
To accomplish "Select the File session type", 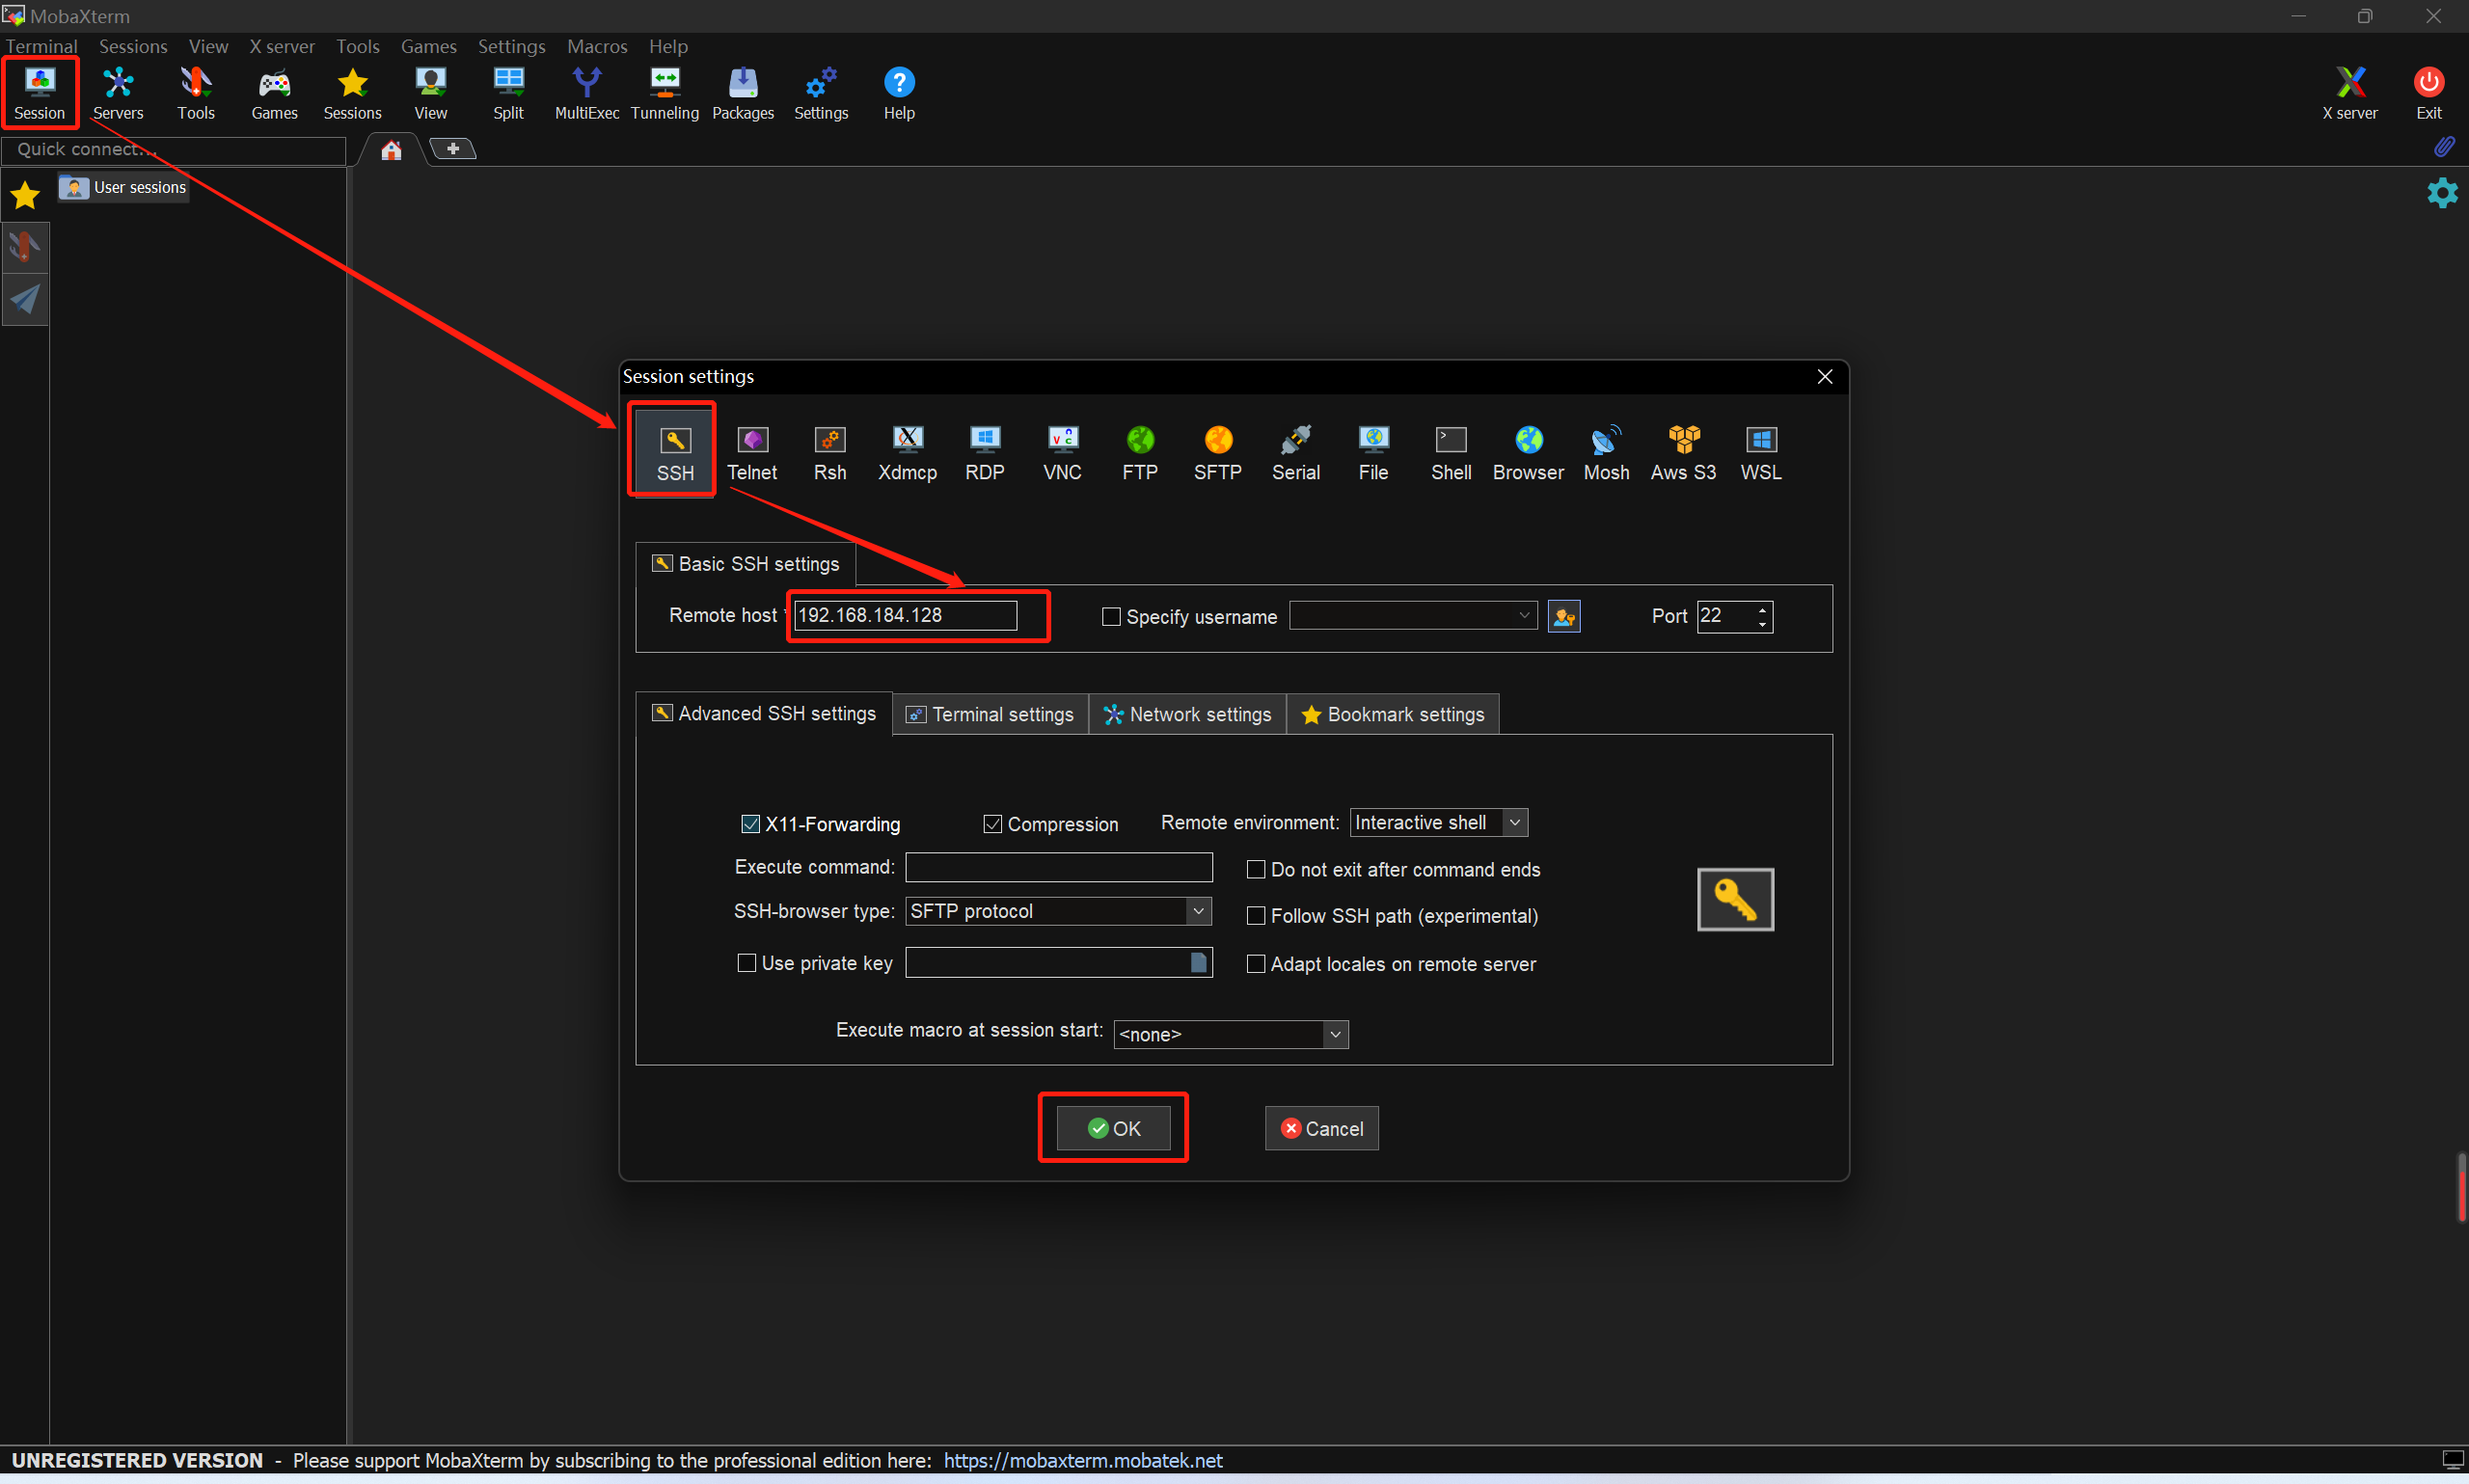I will tap(1373, 452).
